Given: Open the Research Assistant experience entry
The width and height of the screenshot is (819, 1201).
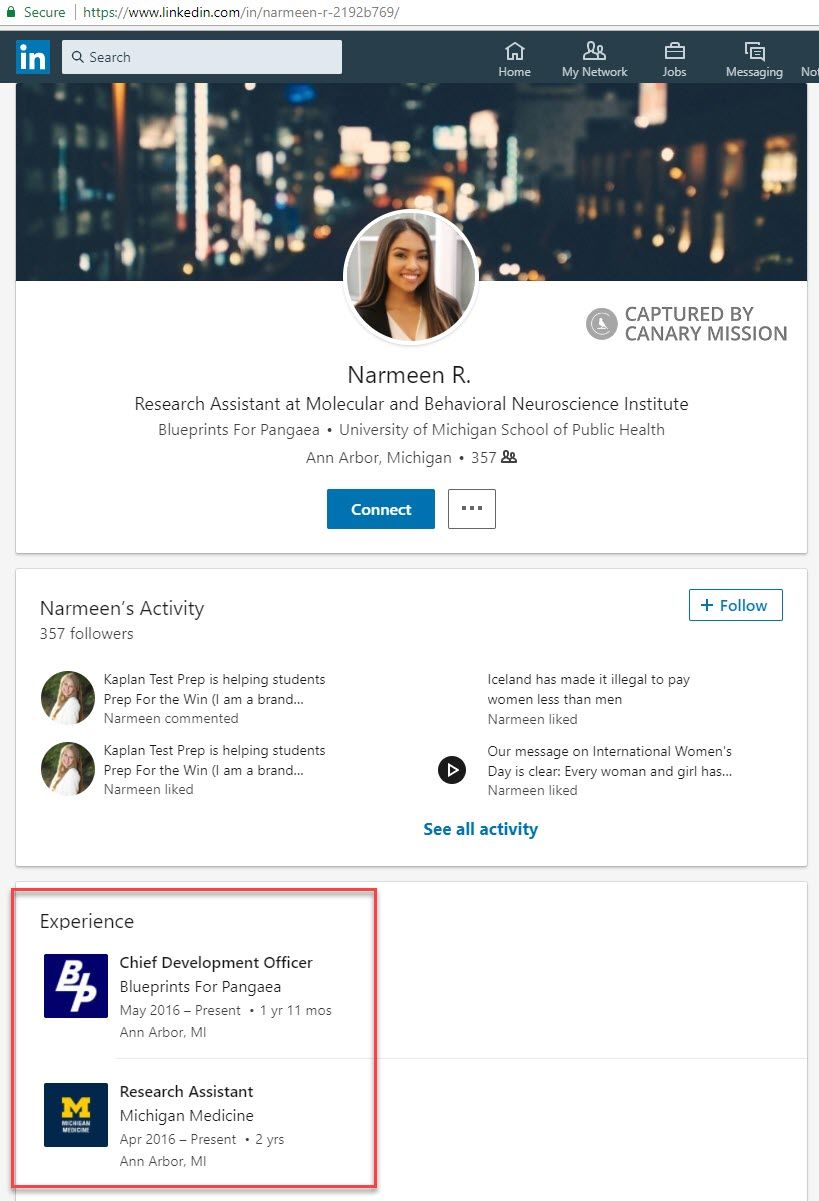Looking at the screenshot, I should point(186,1091).
